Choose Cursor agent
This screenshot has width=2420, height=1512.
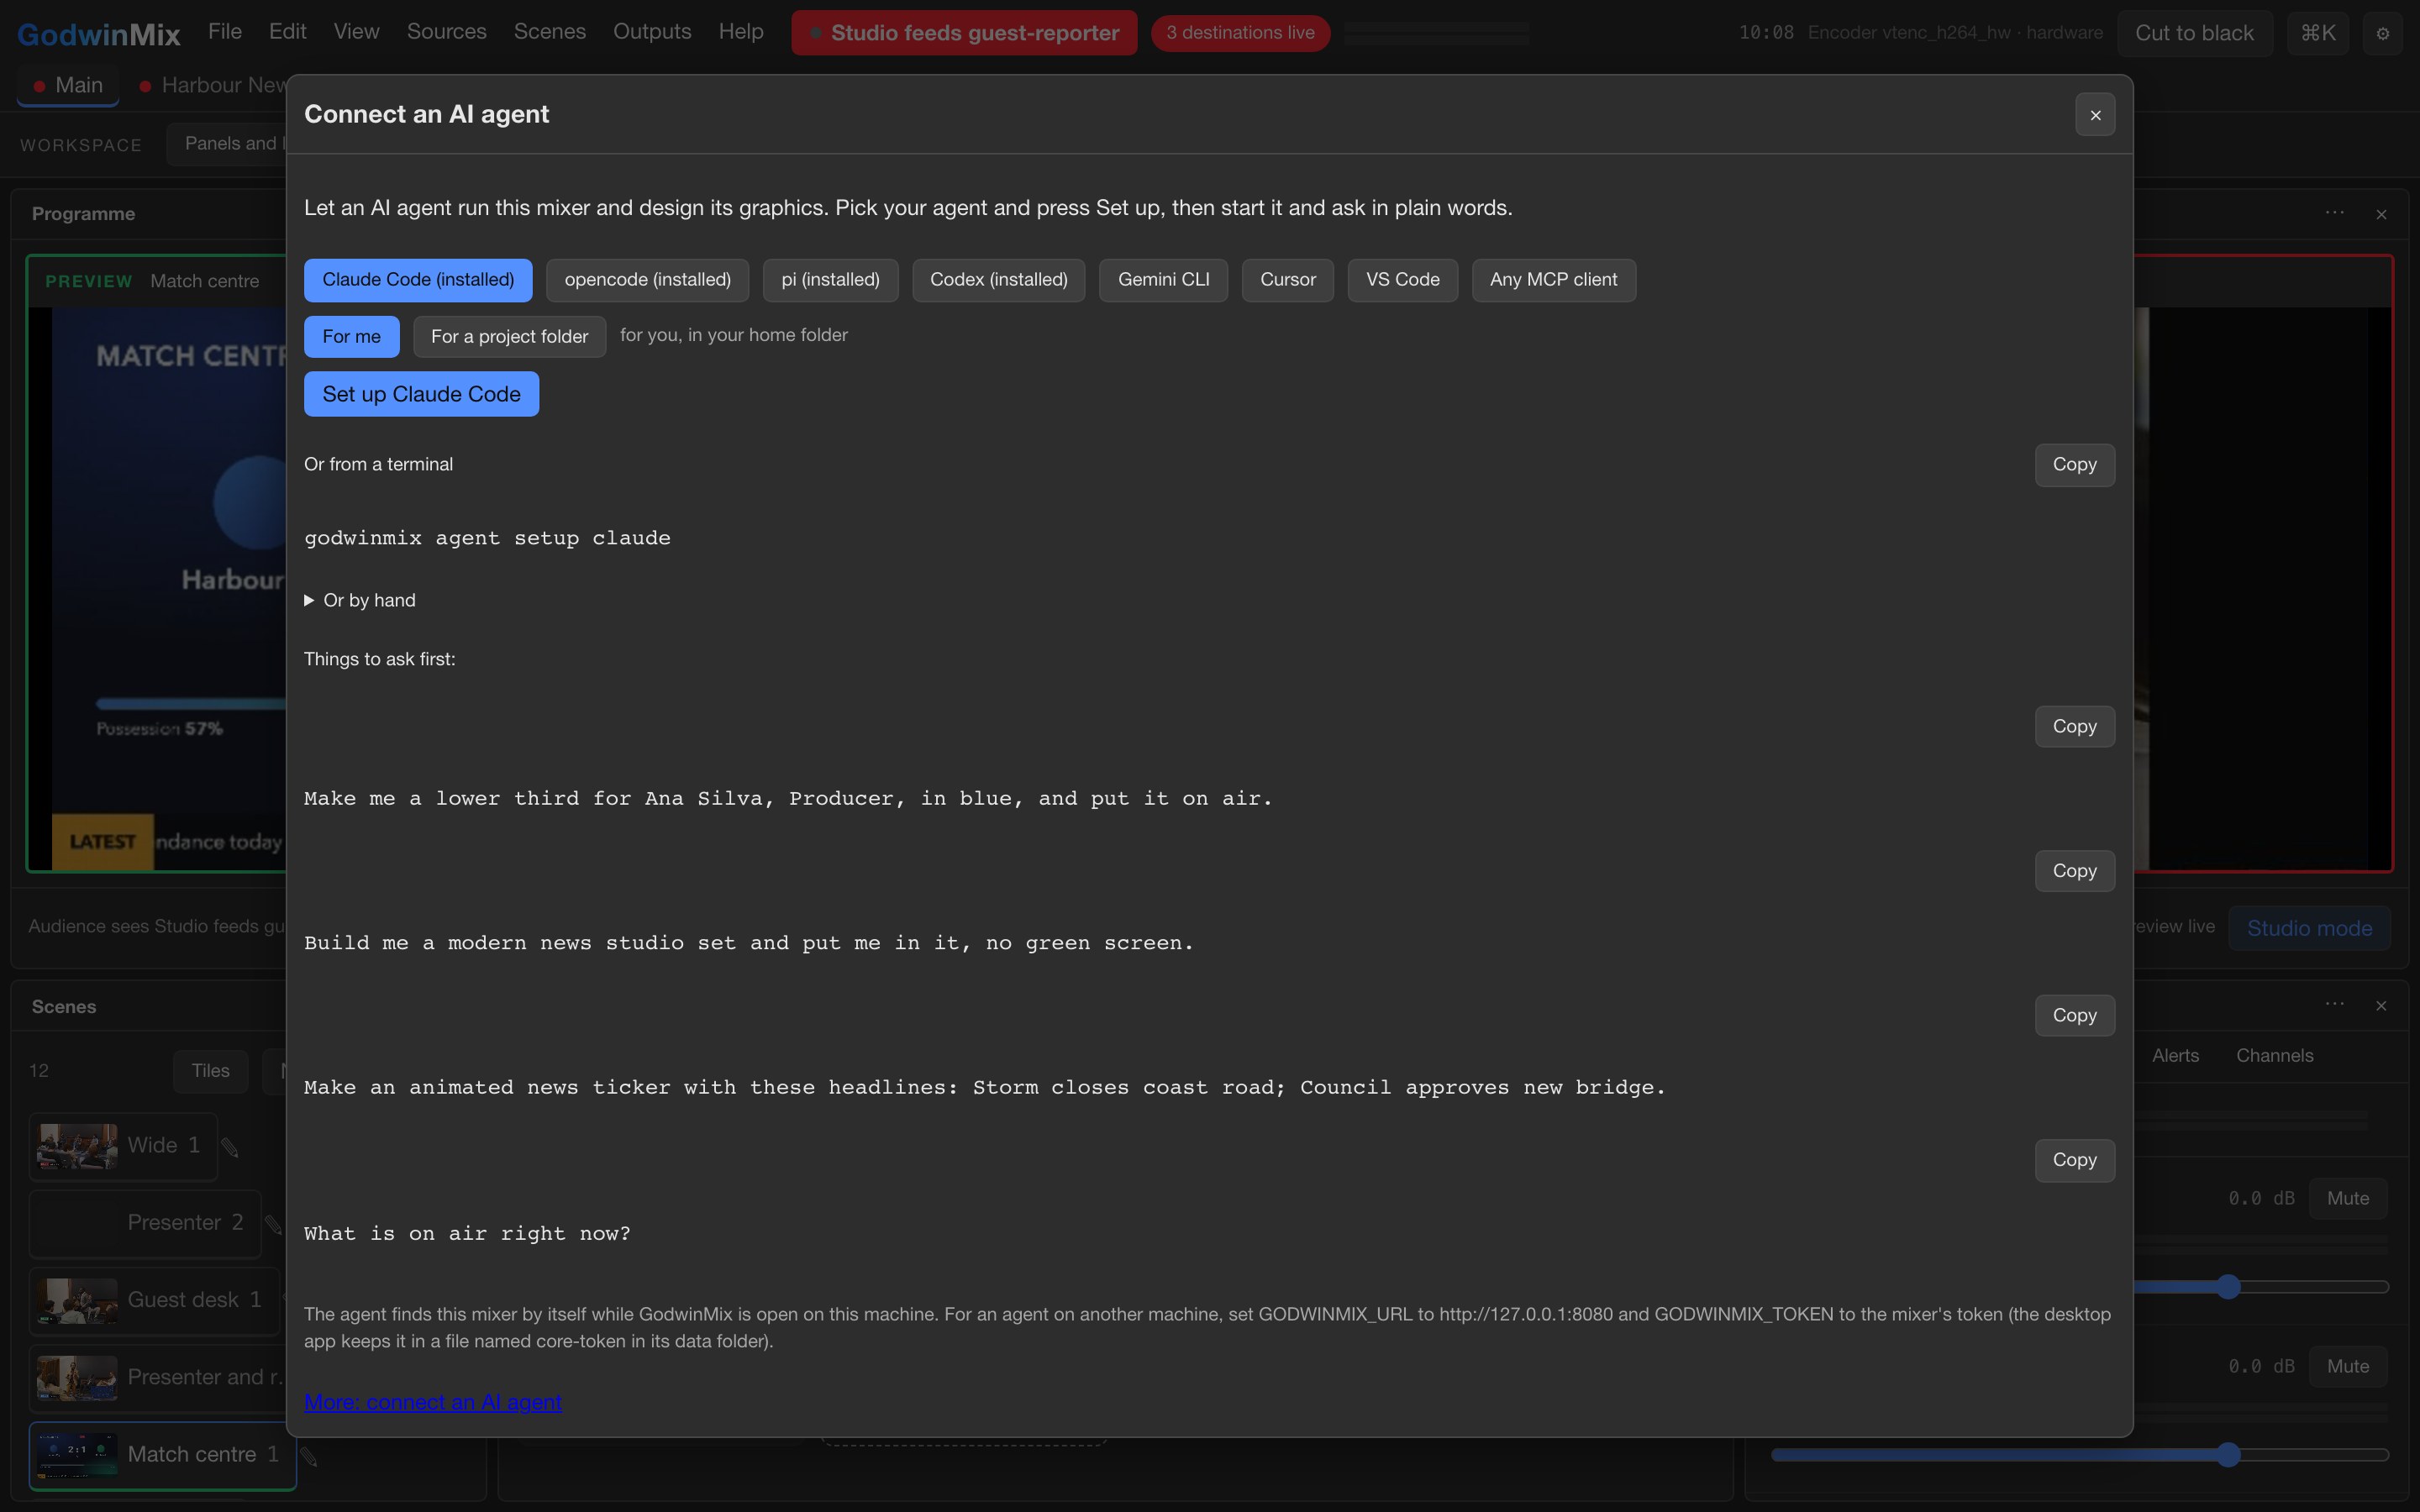[x=1287, y=280]
